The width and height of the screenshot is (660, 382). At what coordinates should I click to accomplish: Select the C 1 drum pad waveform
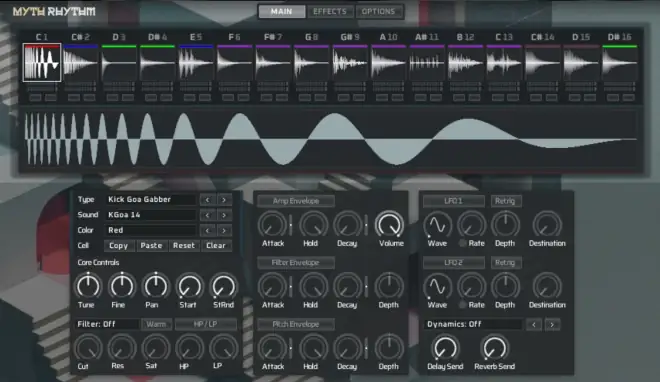pos(42,63)
